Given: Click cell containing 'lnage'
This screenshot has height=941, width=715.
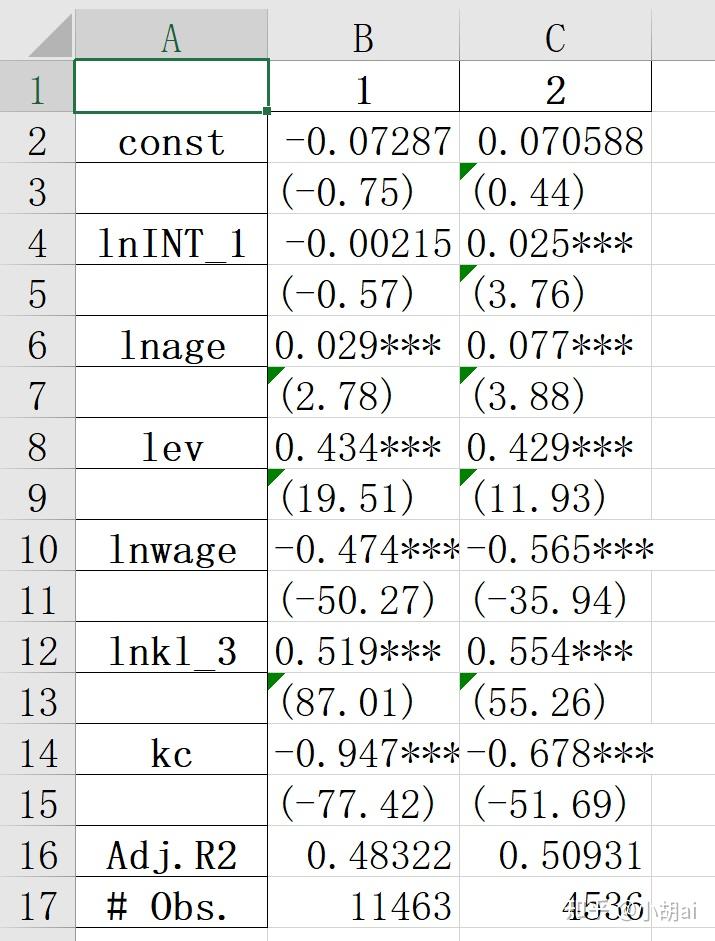Looking at the screenshot, I should (171, 341).
